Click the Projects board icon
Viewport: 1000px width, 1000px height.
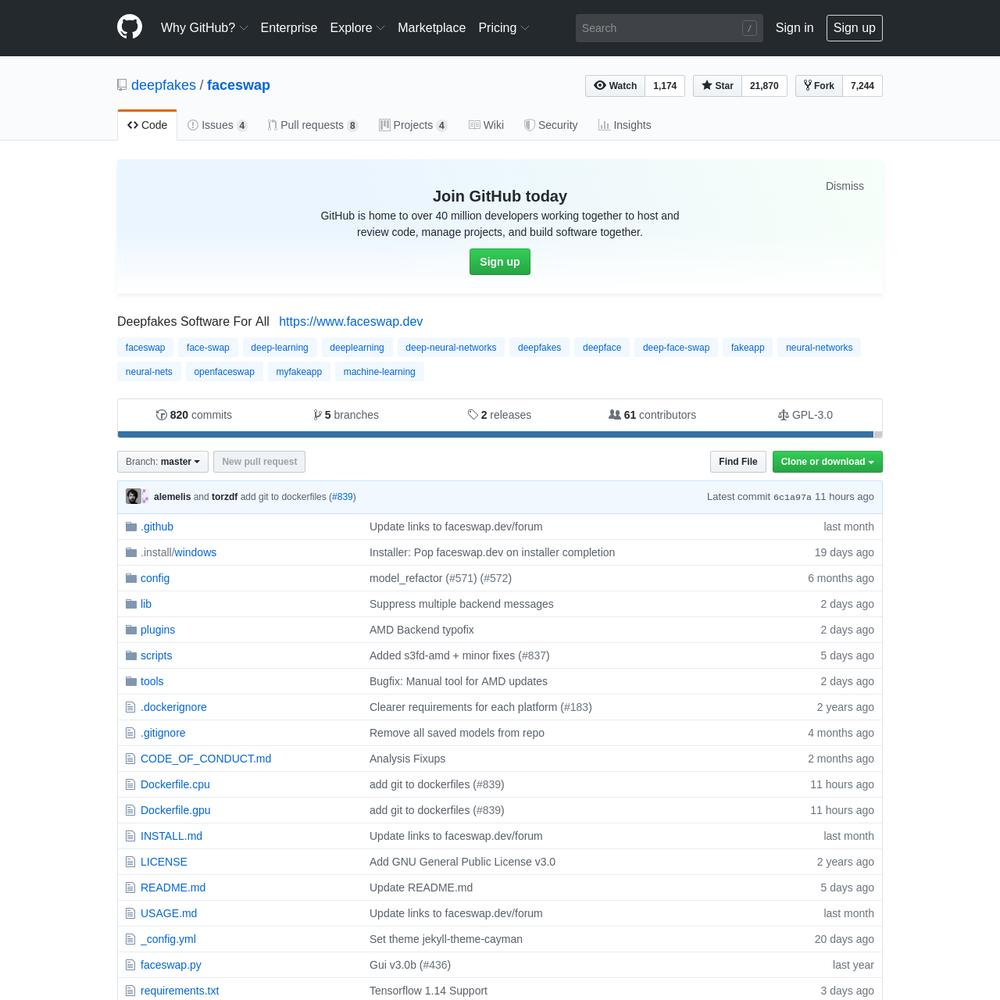tap(385, 125)
